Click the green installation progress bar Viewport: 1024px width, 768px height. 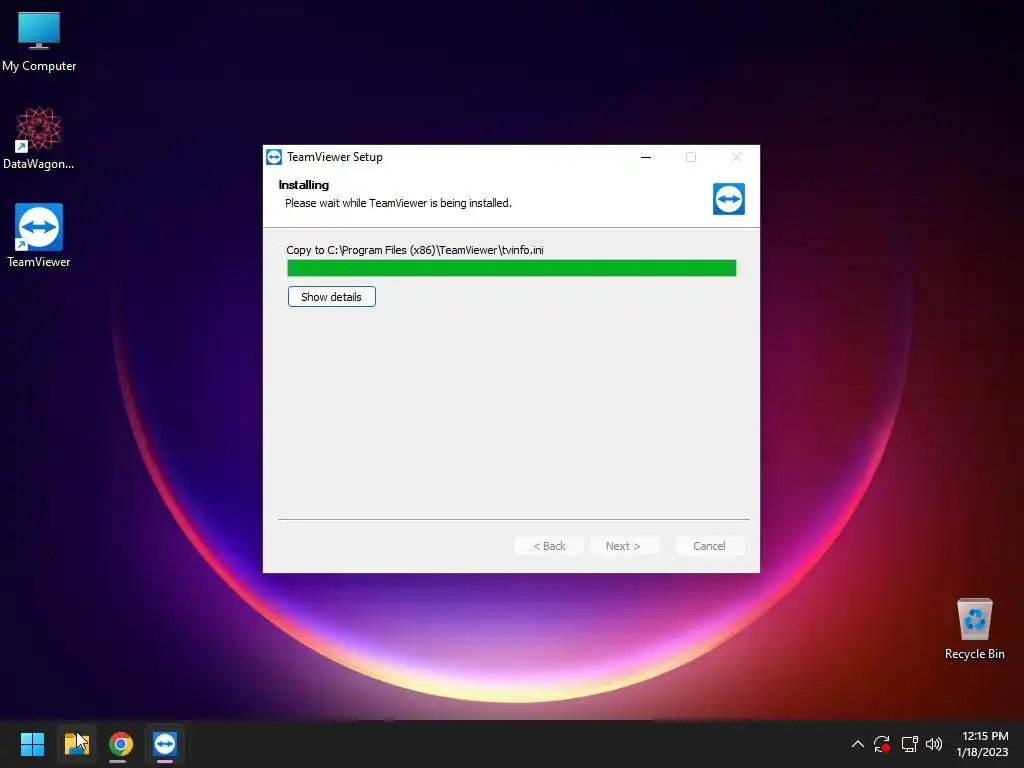click(511, 268)
